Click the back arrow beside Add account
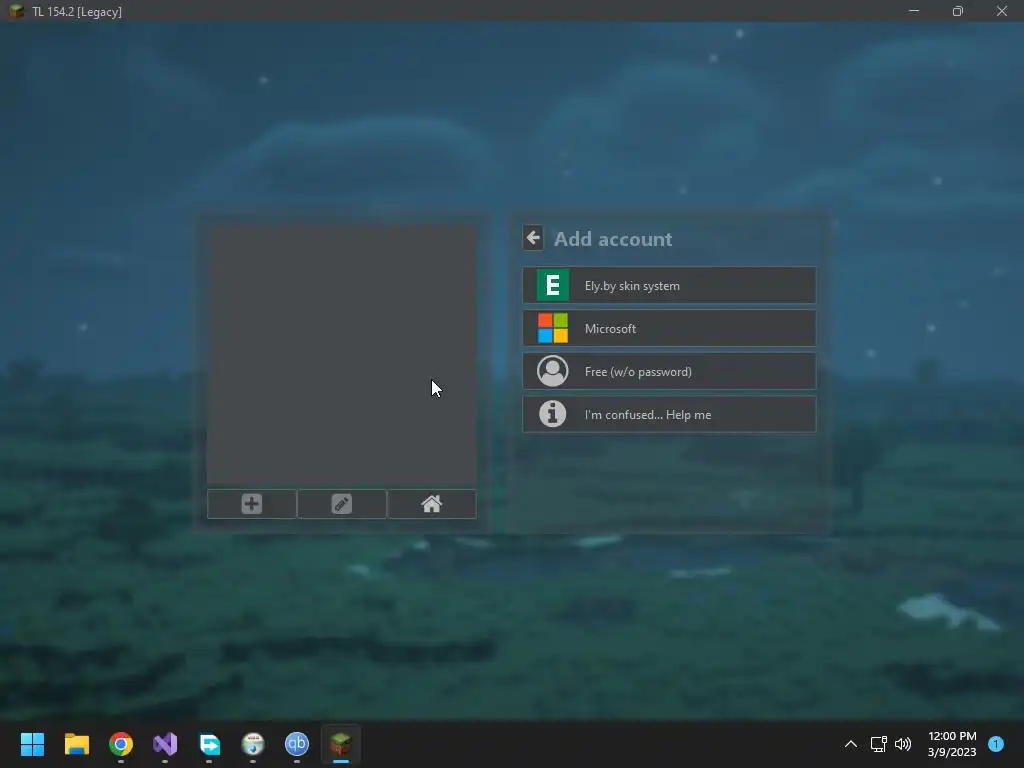The height and width of the screenshot is (768, 1024). click(533, 238)
